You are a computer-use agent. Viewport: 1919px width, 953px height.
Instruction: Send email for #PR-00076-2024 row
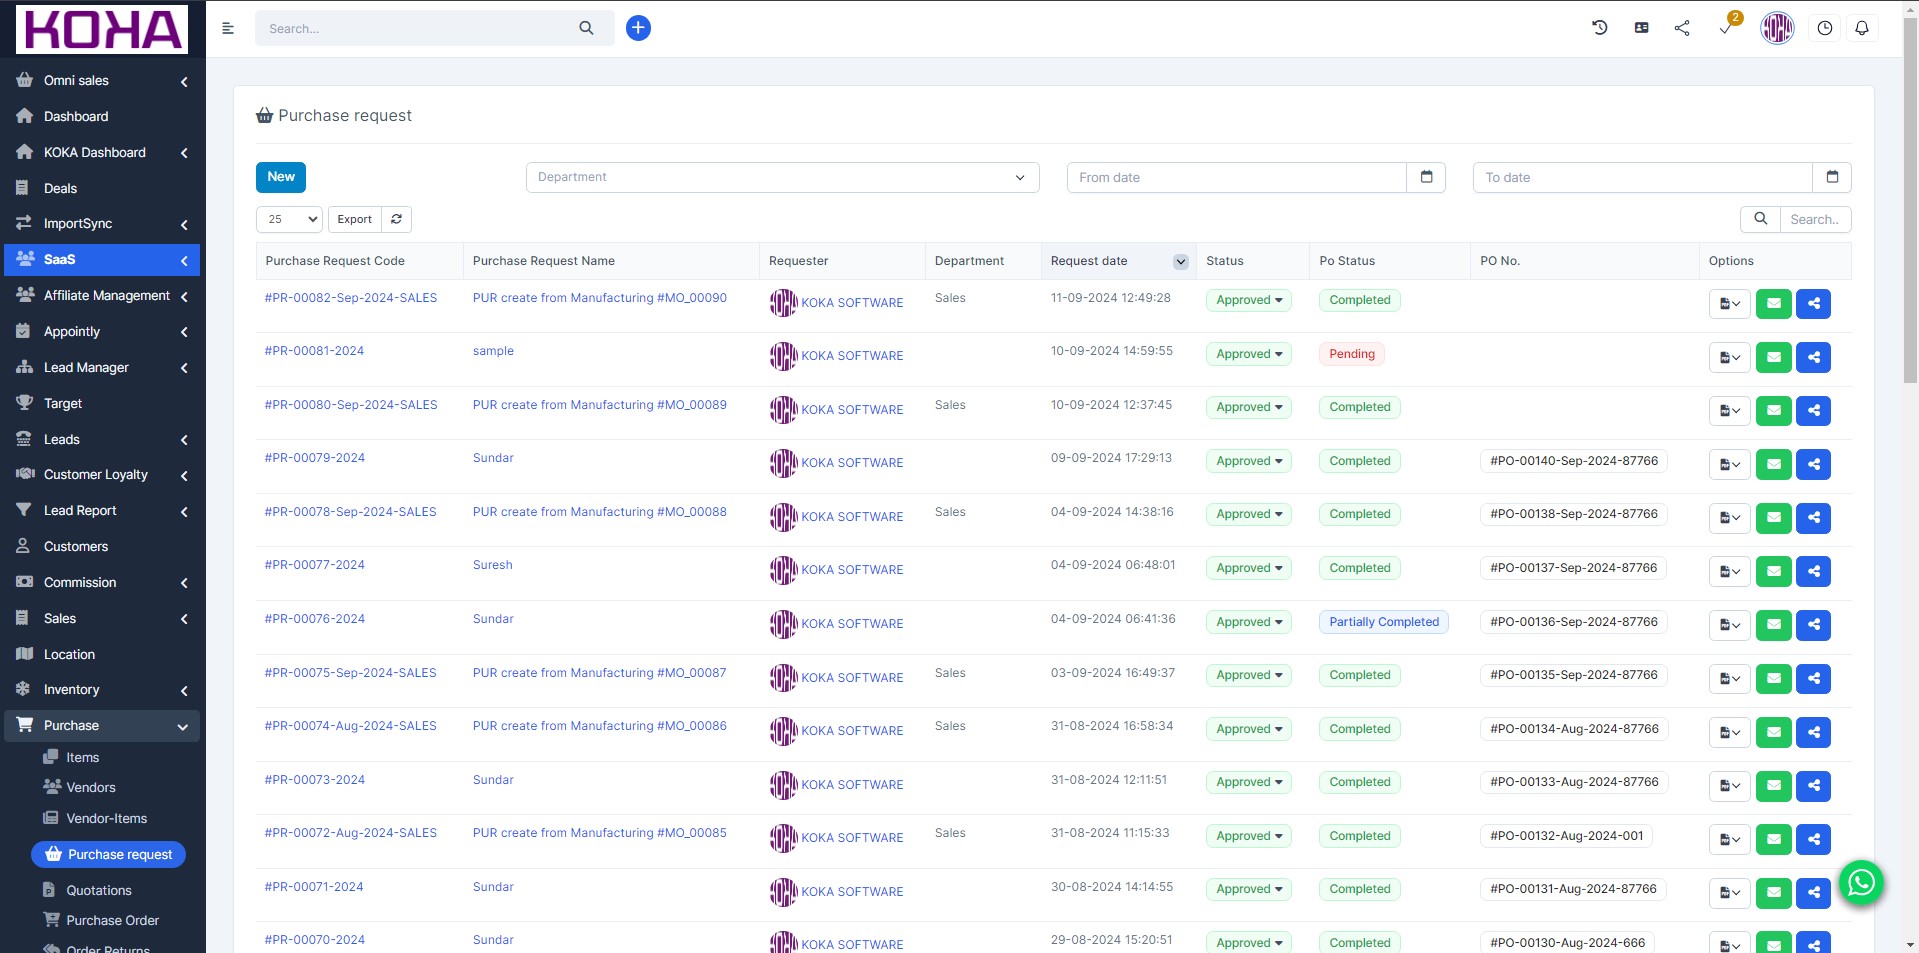click(1773, 625)
